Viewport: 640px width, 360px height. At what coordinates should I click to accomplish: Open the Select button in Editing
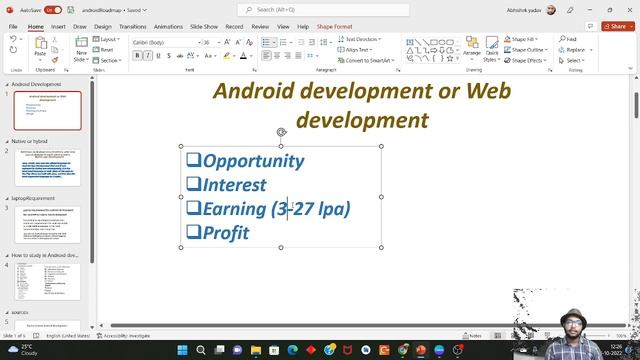coord(572,60)
